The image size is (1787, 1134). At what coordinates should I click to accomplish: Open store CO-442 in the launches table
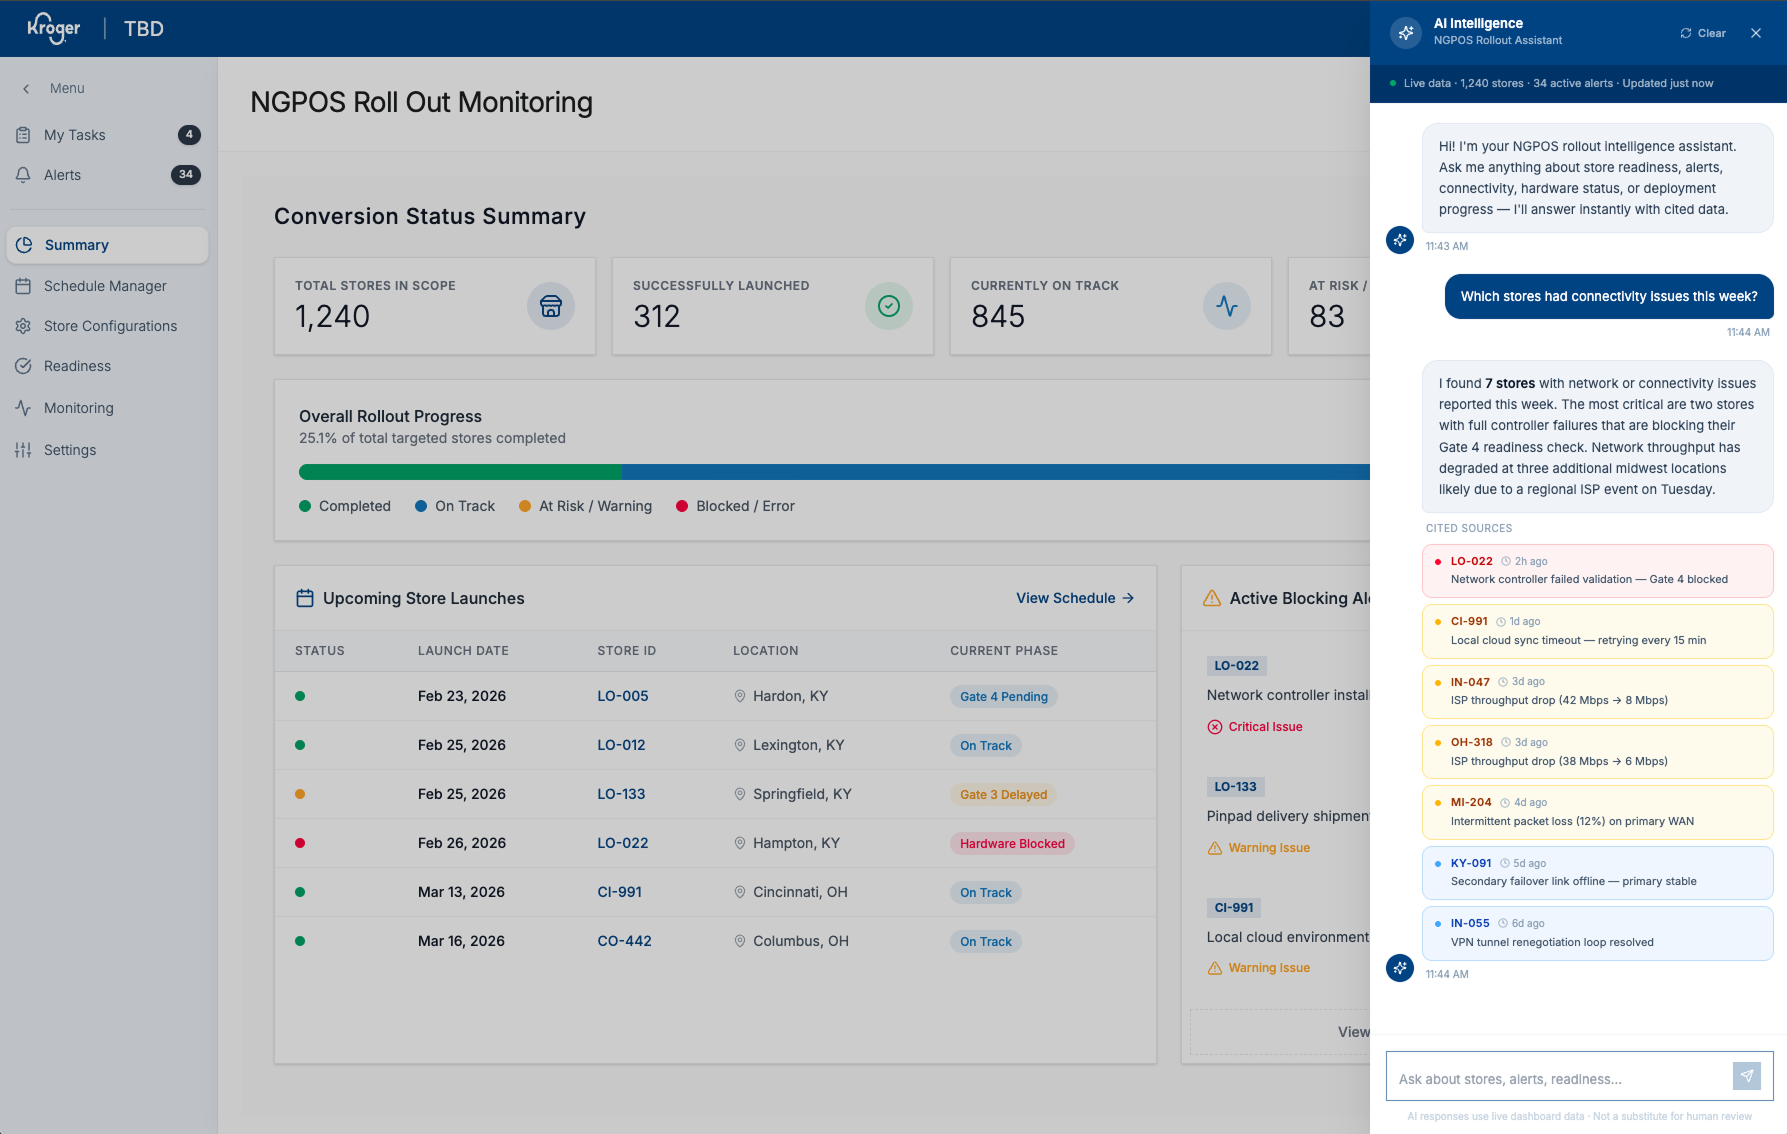[x=625, y=941]
